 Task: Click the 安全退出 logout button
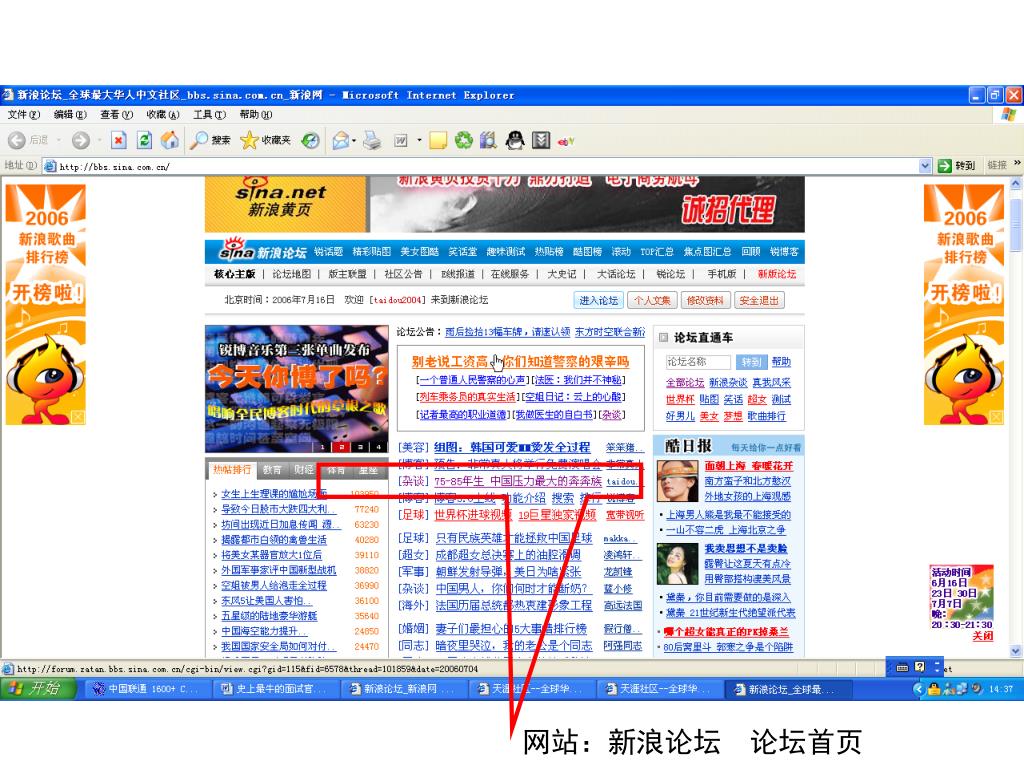click(759, 300)
